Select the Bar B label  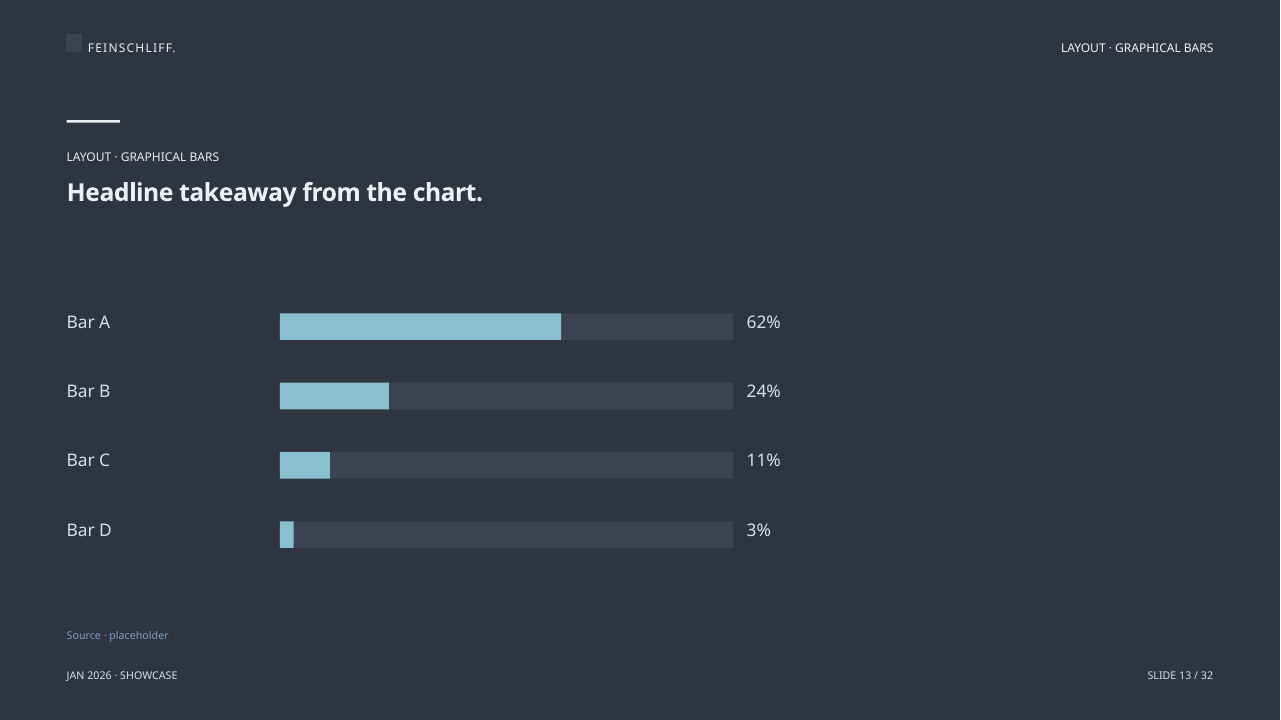point(88,391)
